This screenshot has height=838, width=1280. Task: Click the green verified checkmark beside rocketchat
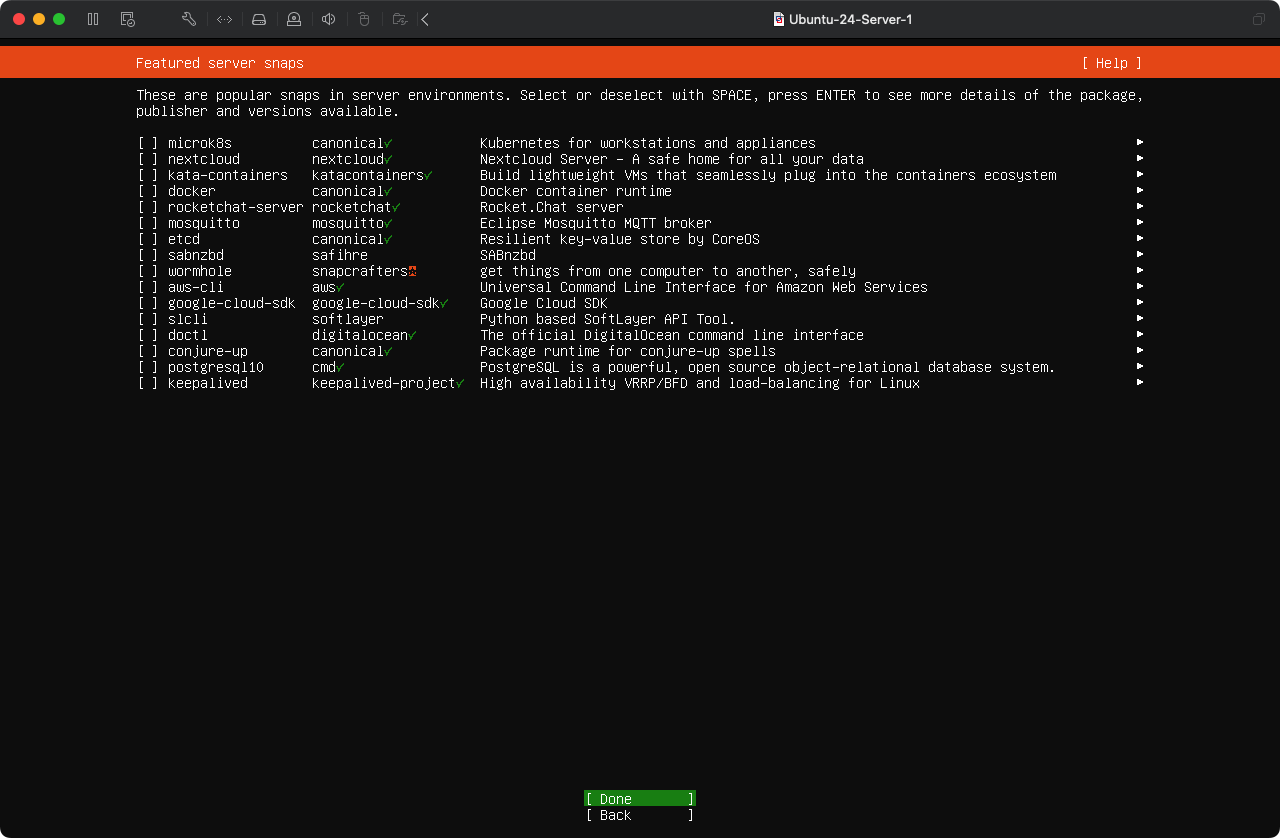tap(396, 208)
